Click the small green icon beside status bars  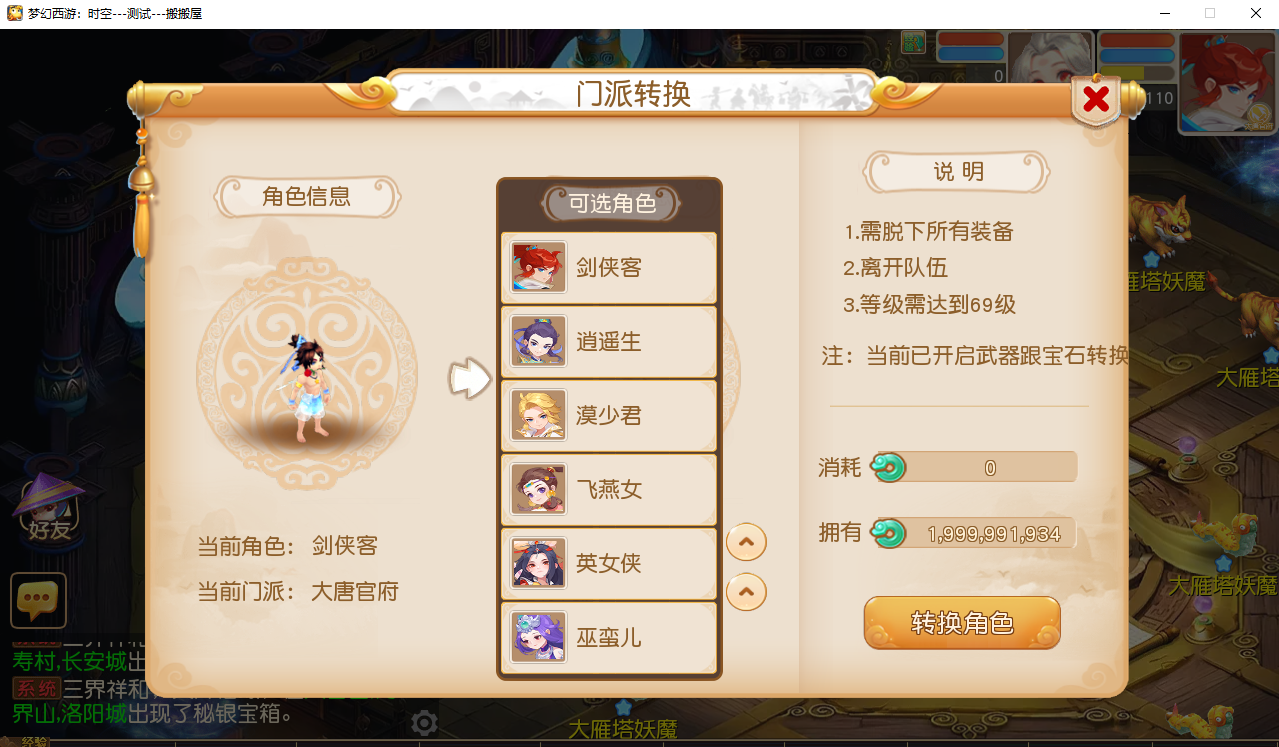[913, 42]
